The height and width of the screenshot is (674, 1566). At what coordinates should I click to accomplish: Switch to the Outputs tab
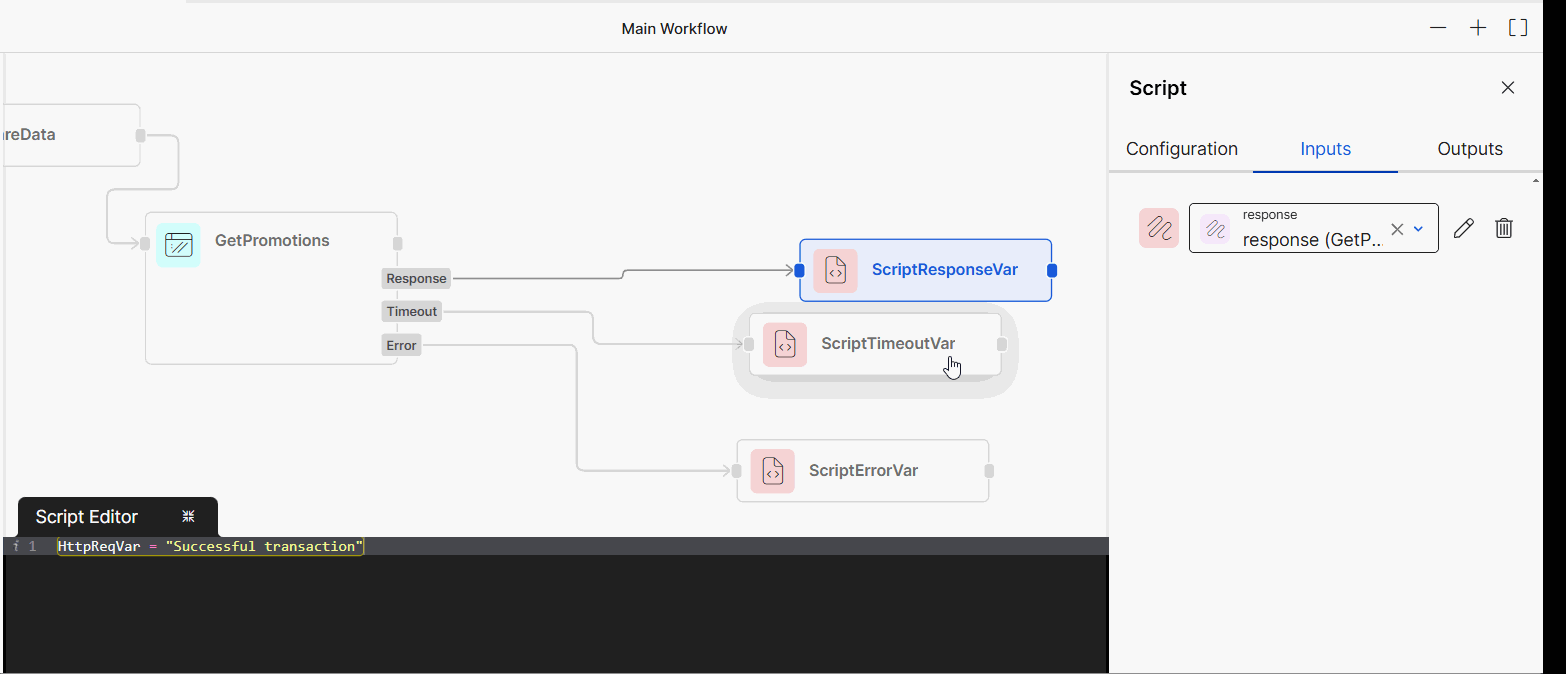pyautogui.click(x=1469, y=148)
